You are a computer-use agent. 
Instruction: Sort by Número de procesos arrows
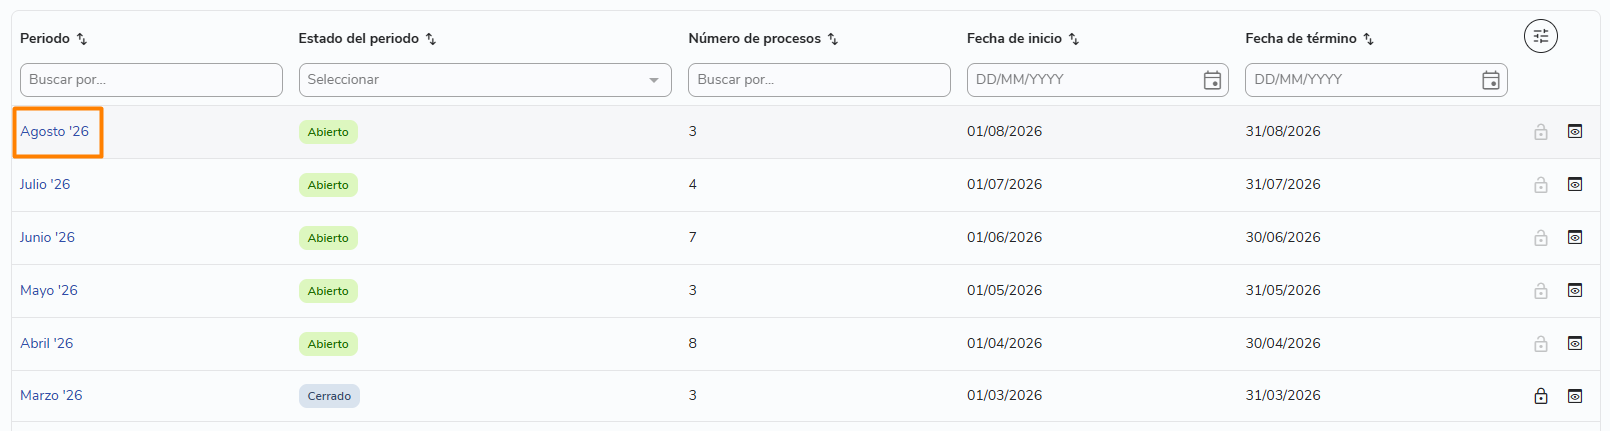point(833,39)
